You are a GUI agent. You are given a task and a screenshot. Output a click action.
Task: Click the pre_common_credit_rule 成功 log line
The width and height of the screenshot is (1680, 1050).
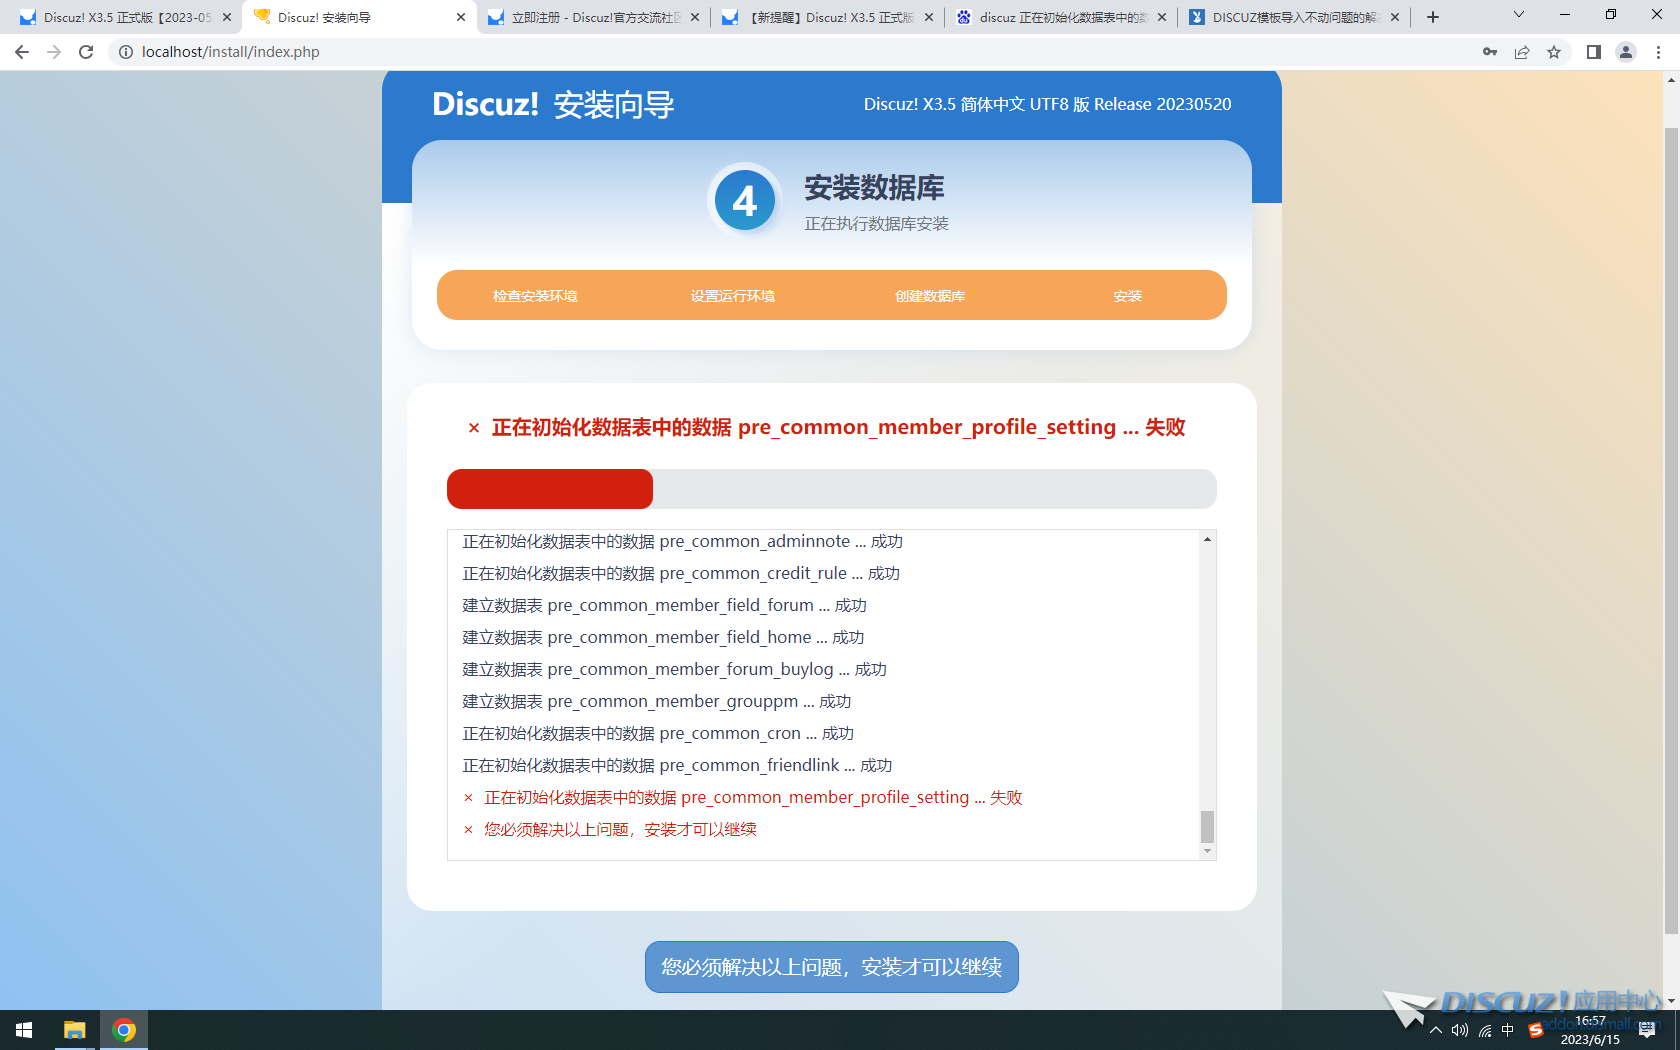point(681,573)
